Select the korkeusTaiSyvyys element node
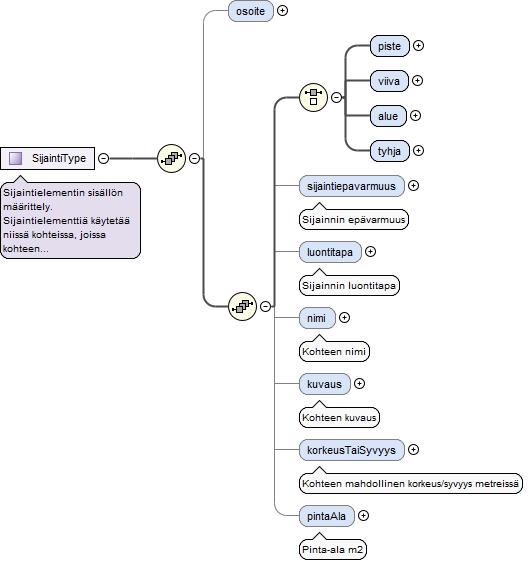 pyautogui.click(x=352, y=450)
